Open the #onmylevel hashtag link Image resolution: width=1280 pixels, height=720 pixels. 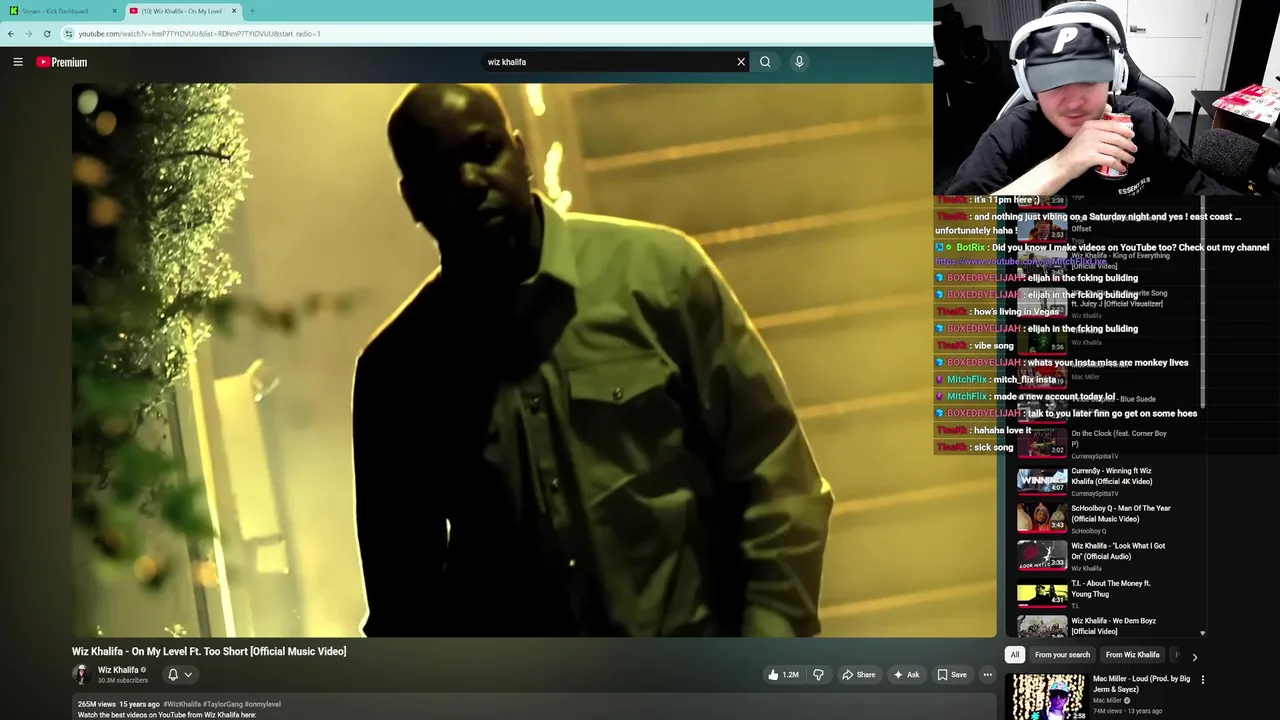coord(262,704)
